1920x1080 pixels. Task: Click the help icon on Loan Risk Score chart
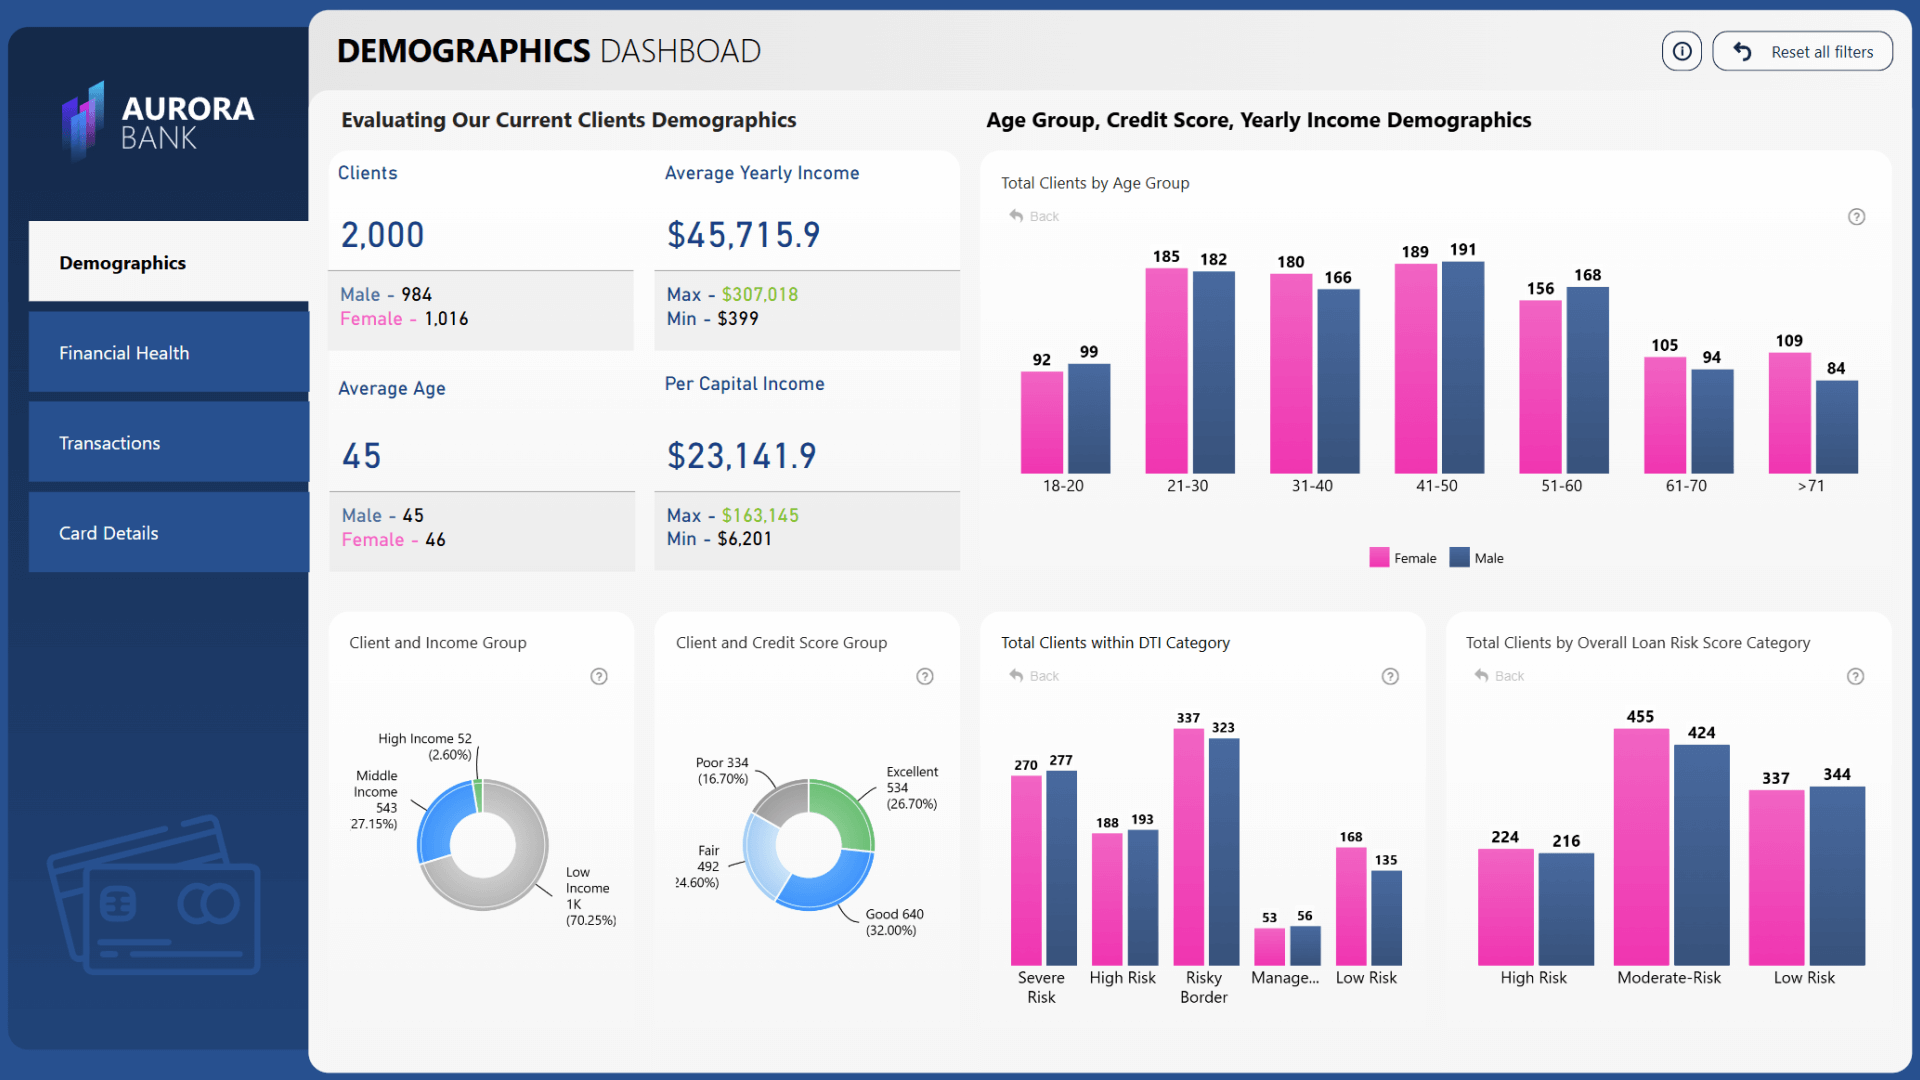pos(1857,676)
